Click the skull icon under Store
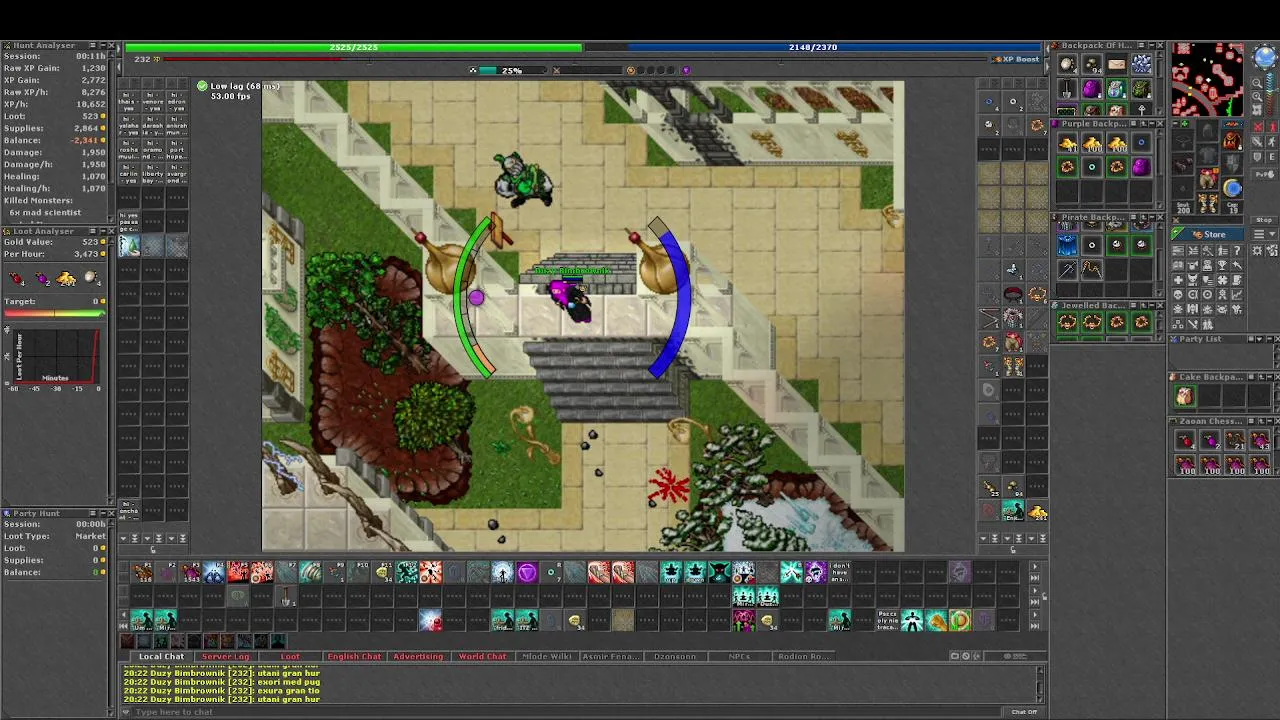This screenshot has height=720, width=1280. pos(1178,294)
